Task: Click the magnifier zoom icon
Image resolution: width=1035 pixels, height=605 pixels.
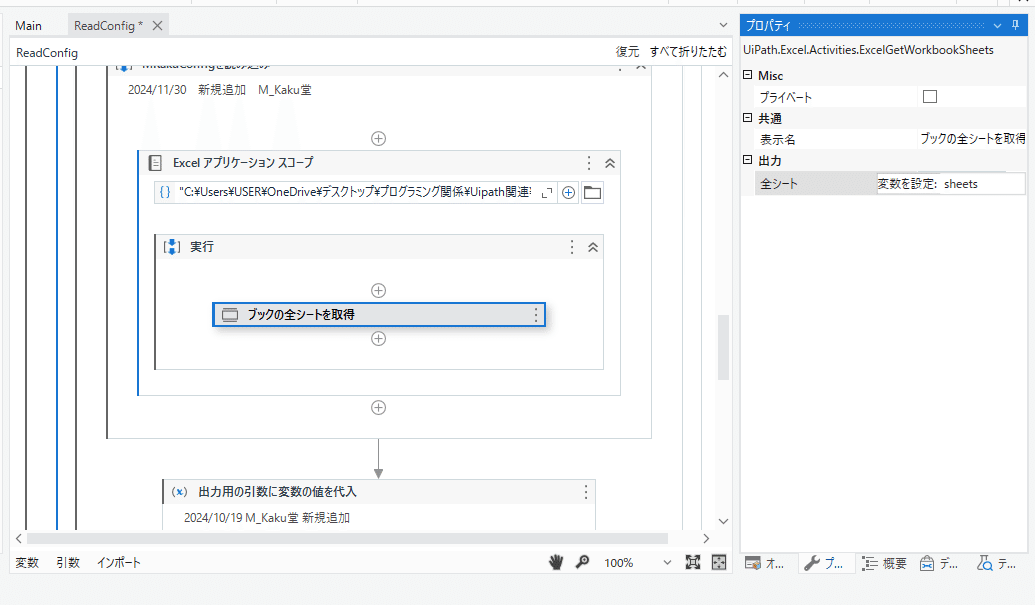Action: (x=582, y=562)
